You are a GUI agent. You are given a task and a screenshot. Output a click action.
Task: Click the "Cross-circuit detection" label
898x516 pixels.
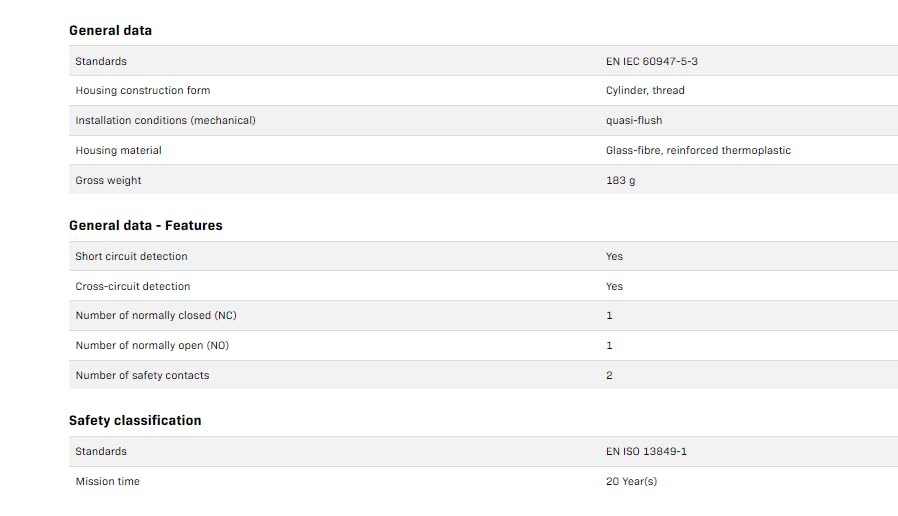point(132,286)
